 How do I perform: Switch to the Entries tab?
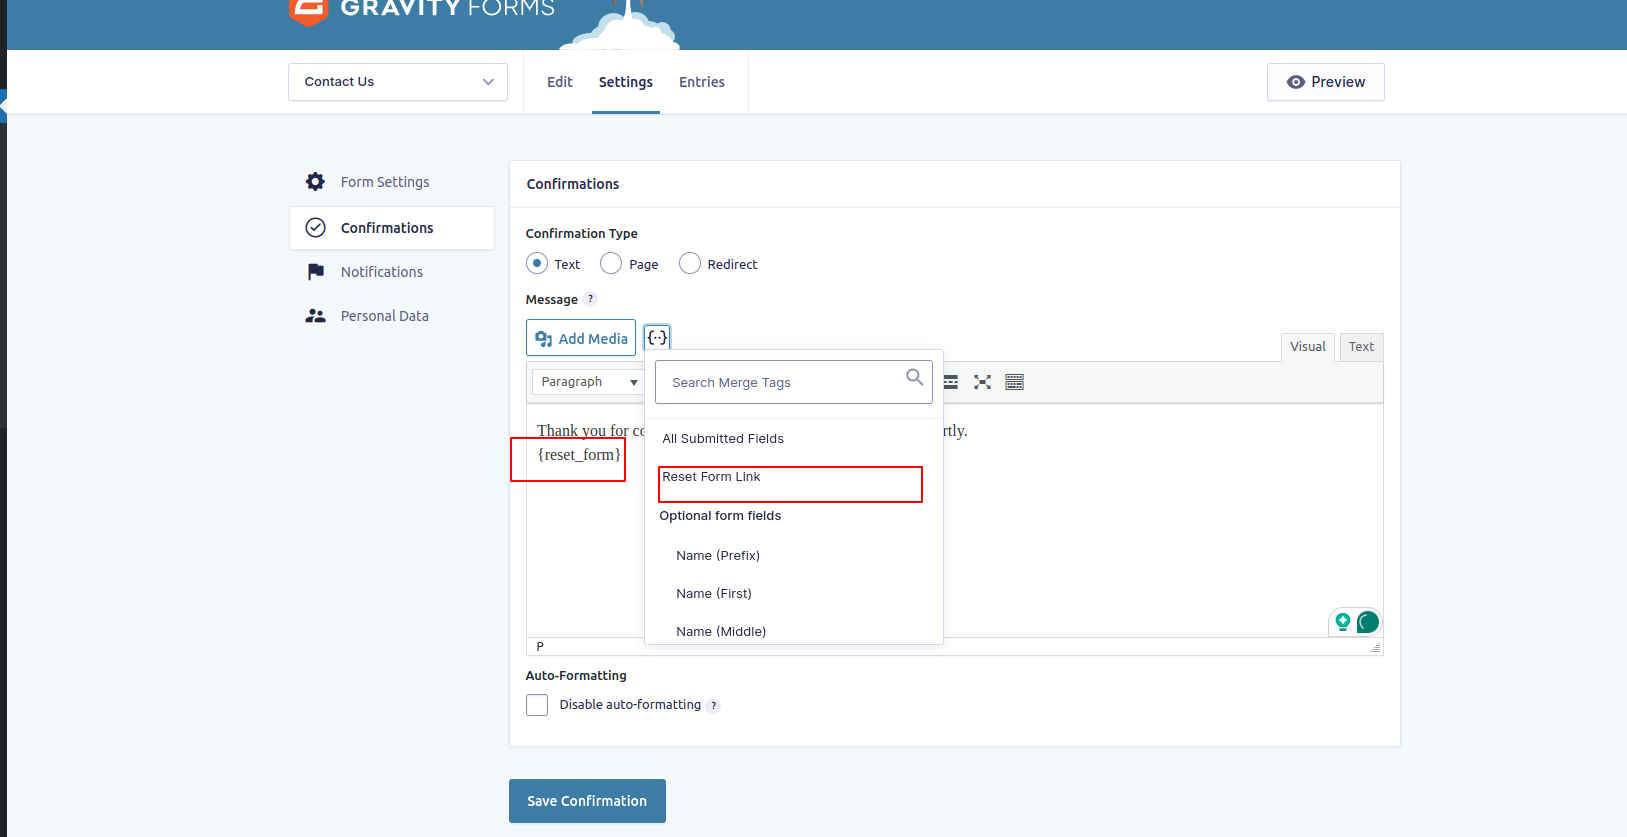[701, 82]
